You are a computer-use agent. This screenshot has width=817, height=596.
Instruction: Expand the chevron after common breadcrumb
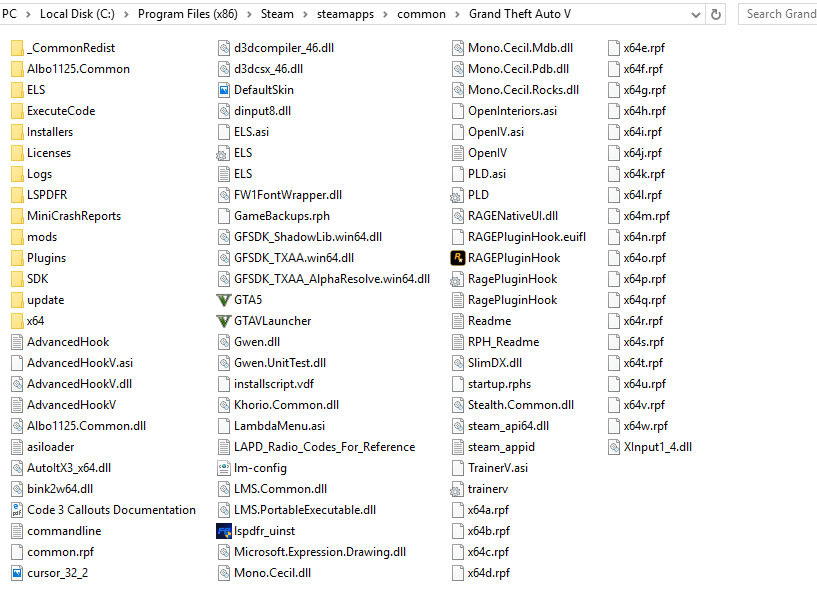457,15
